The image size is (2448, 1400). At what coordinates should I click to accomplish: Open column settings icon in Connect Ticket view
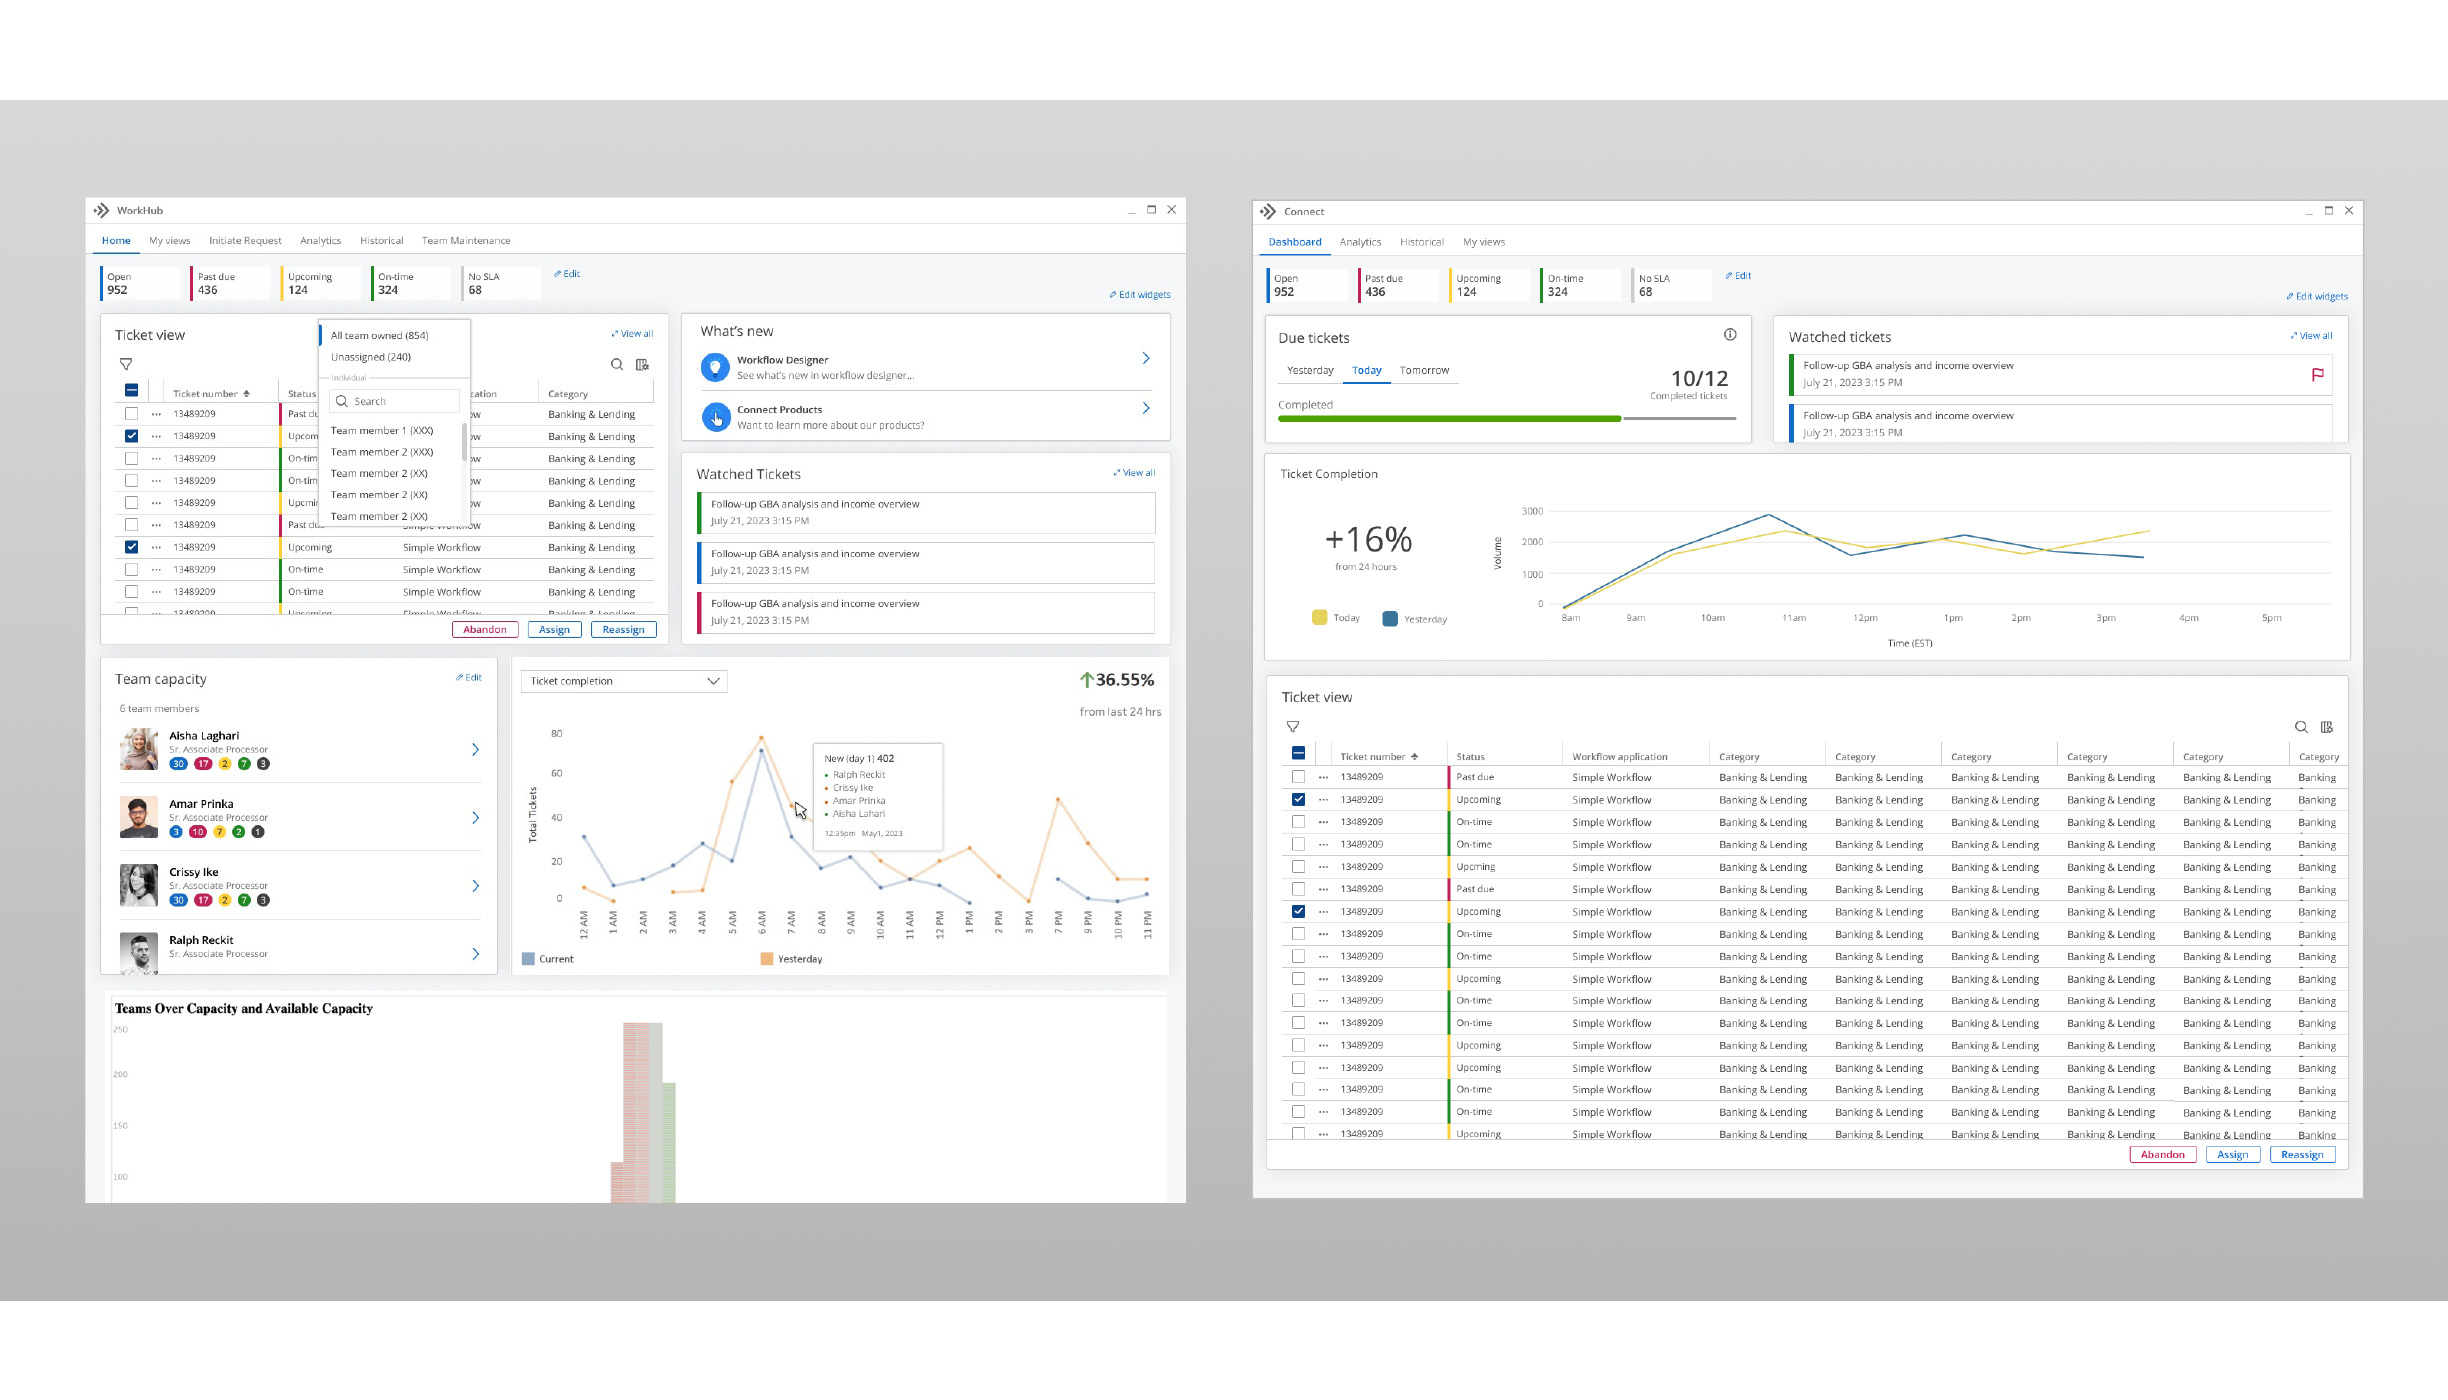point(2327,727)
